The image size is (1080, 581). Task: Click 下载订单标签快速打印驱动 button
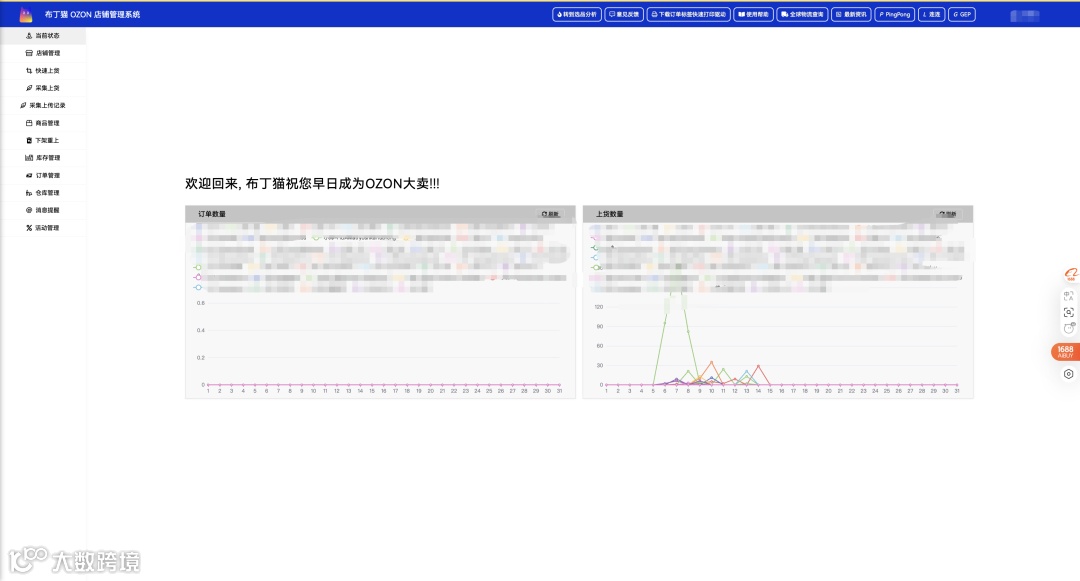pos(689,14)
